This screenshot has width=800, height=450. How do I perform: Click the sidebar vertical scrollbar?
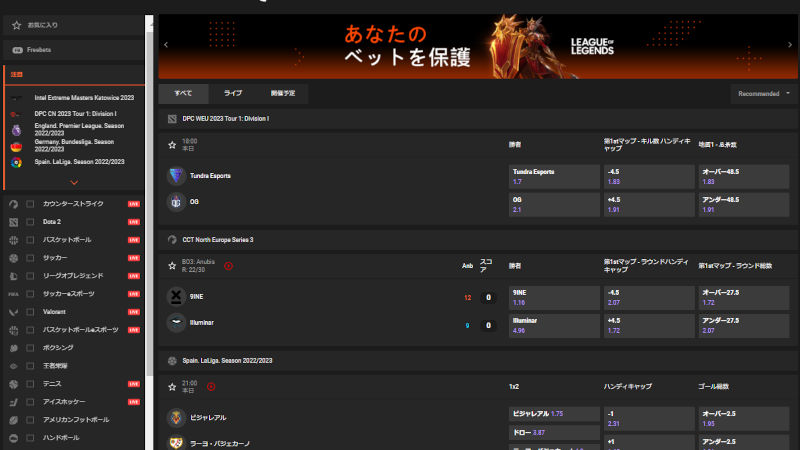(150, 200)
